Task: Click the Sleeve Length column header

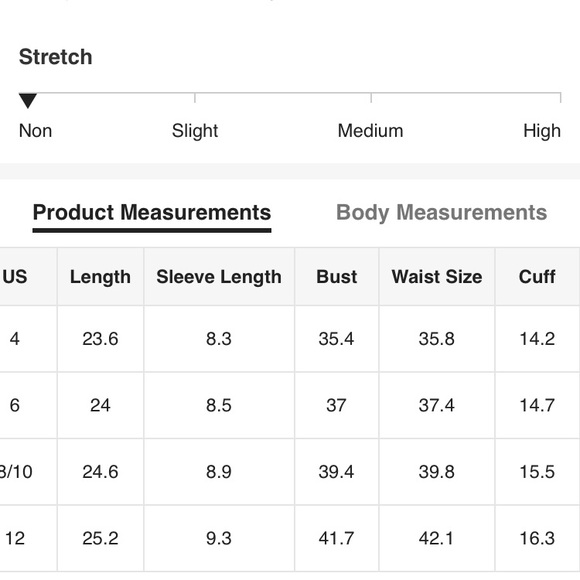Action: click(219, 277)
